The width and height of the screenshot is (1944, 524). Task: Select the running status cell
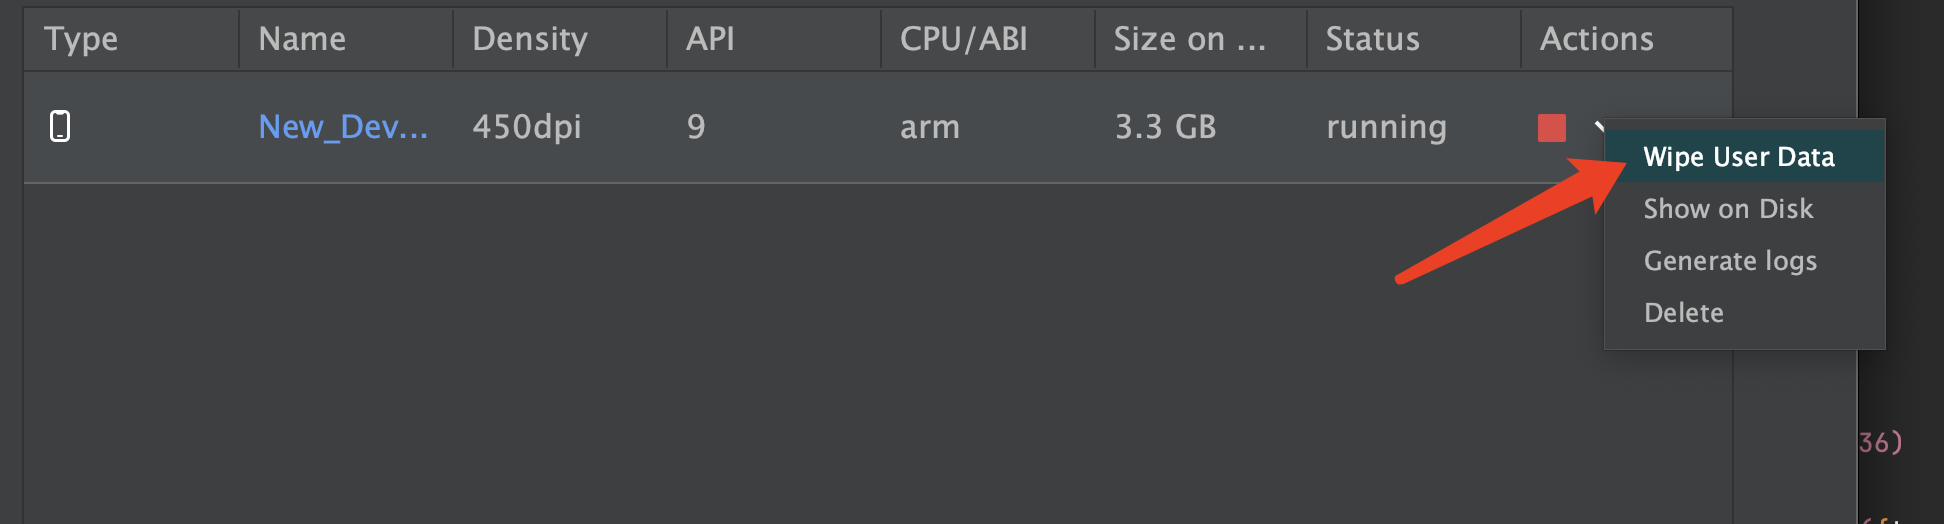1386,127
